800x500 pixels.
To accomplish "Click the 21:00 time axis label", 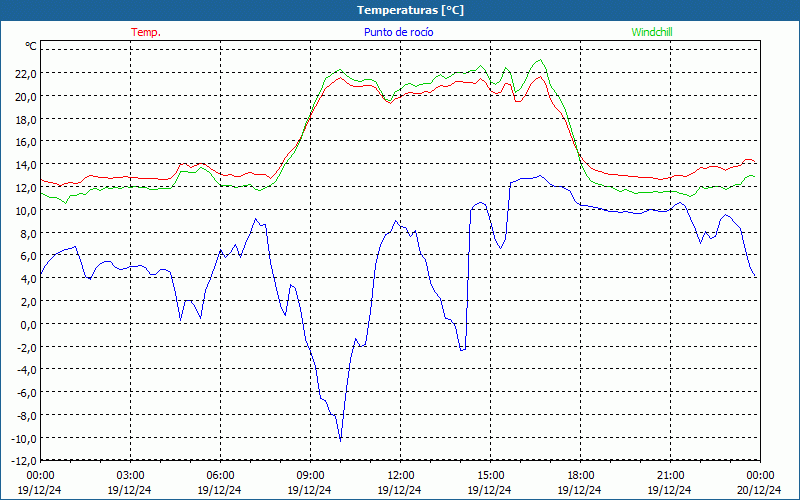I will pos(670,475).
